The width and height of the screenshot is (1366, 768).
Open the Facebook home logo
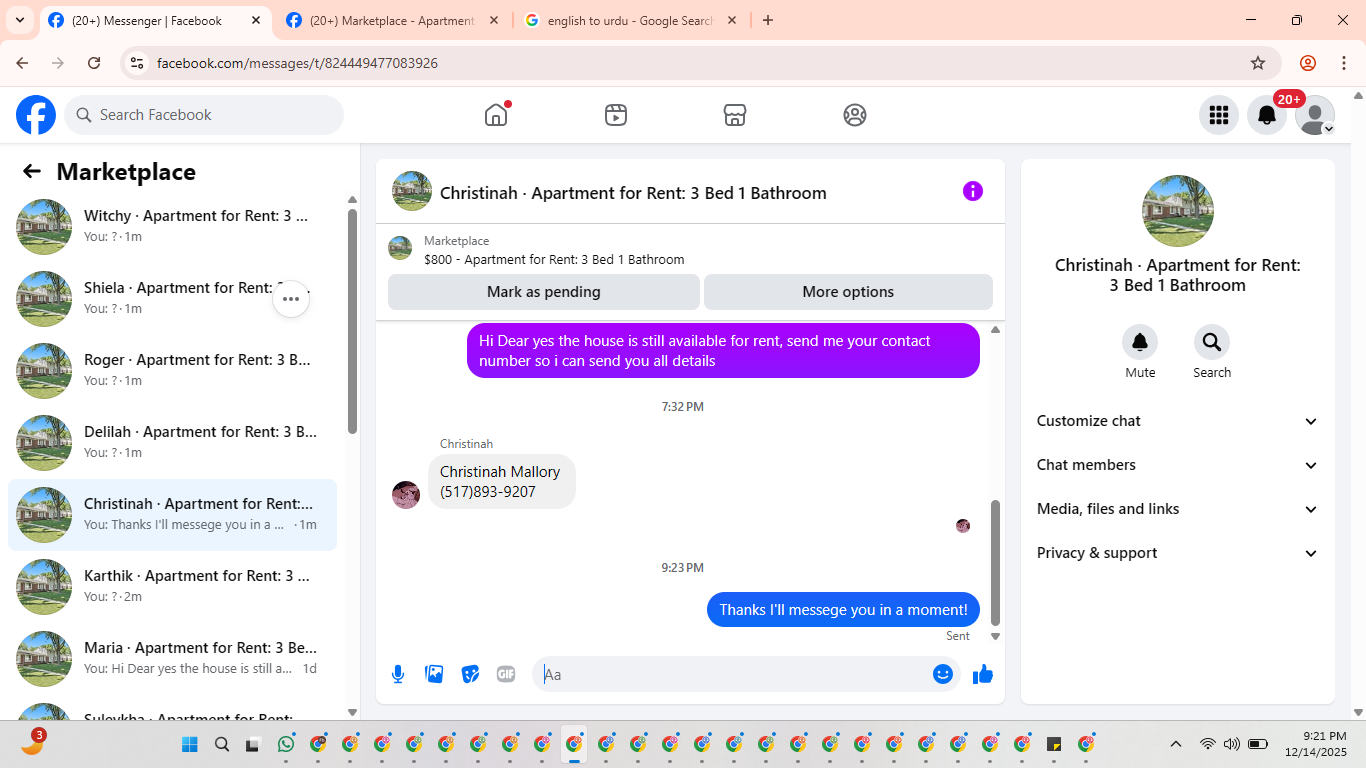coord(36,115)
